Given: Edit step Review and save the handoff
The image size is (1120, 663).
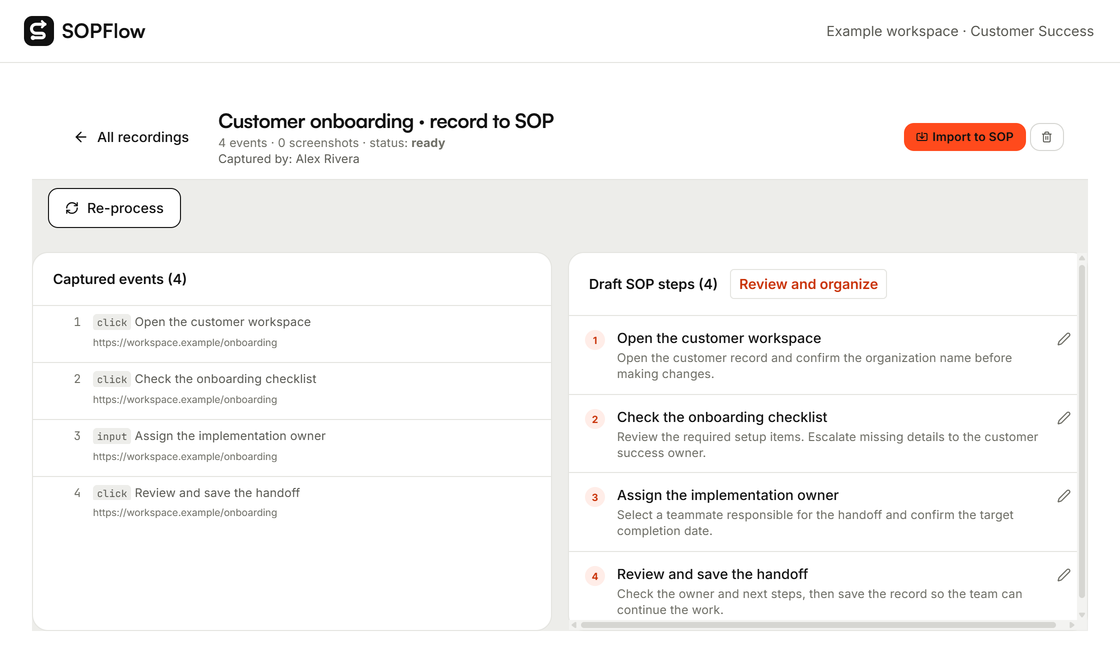Looking at the screenshot, I should (1064, 575).
